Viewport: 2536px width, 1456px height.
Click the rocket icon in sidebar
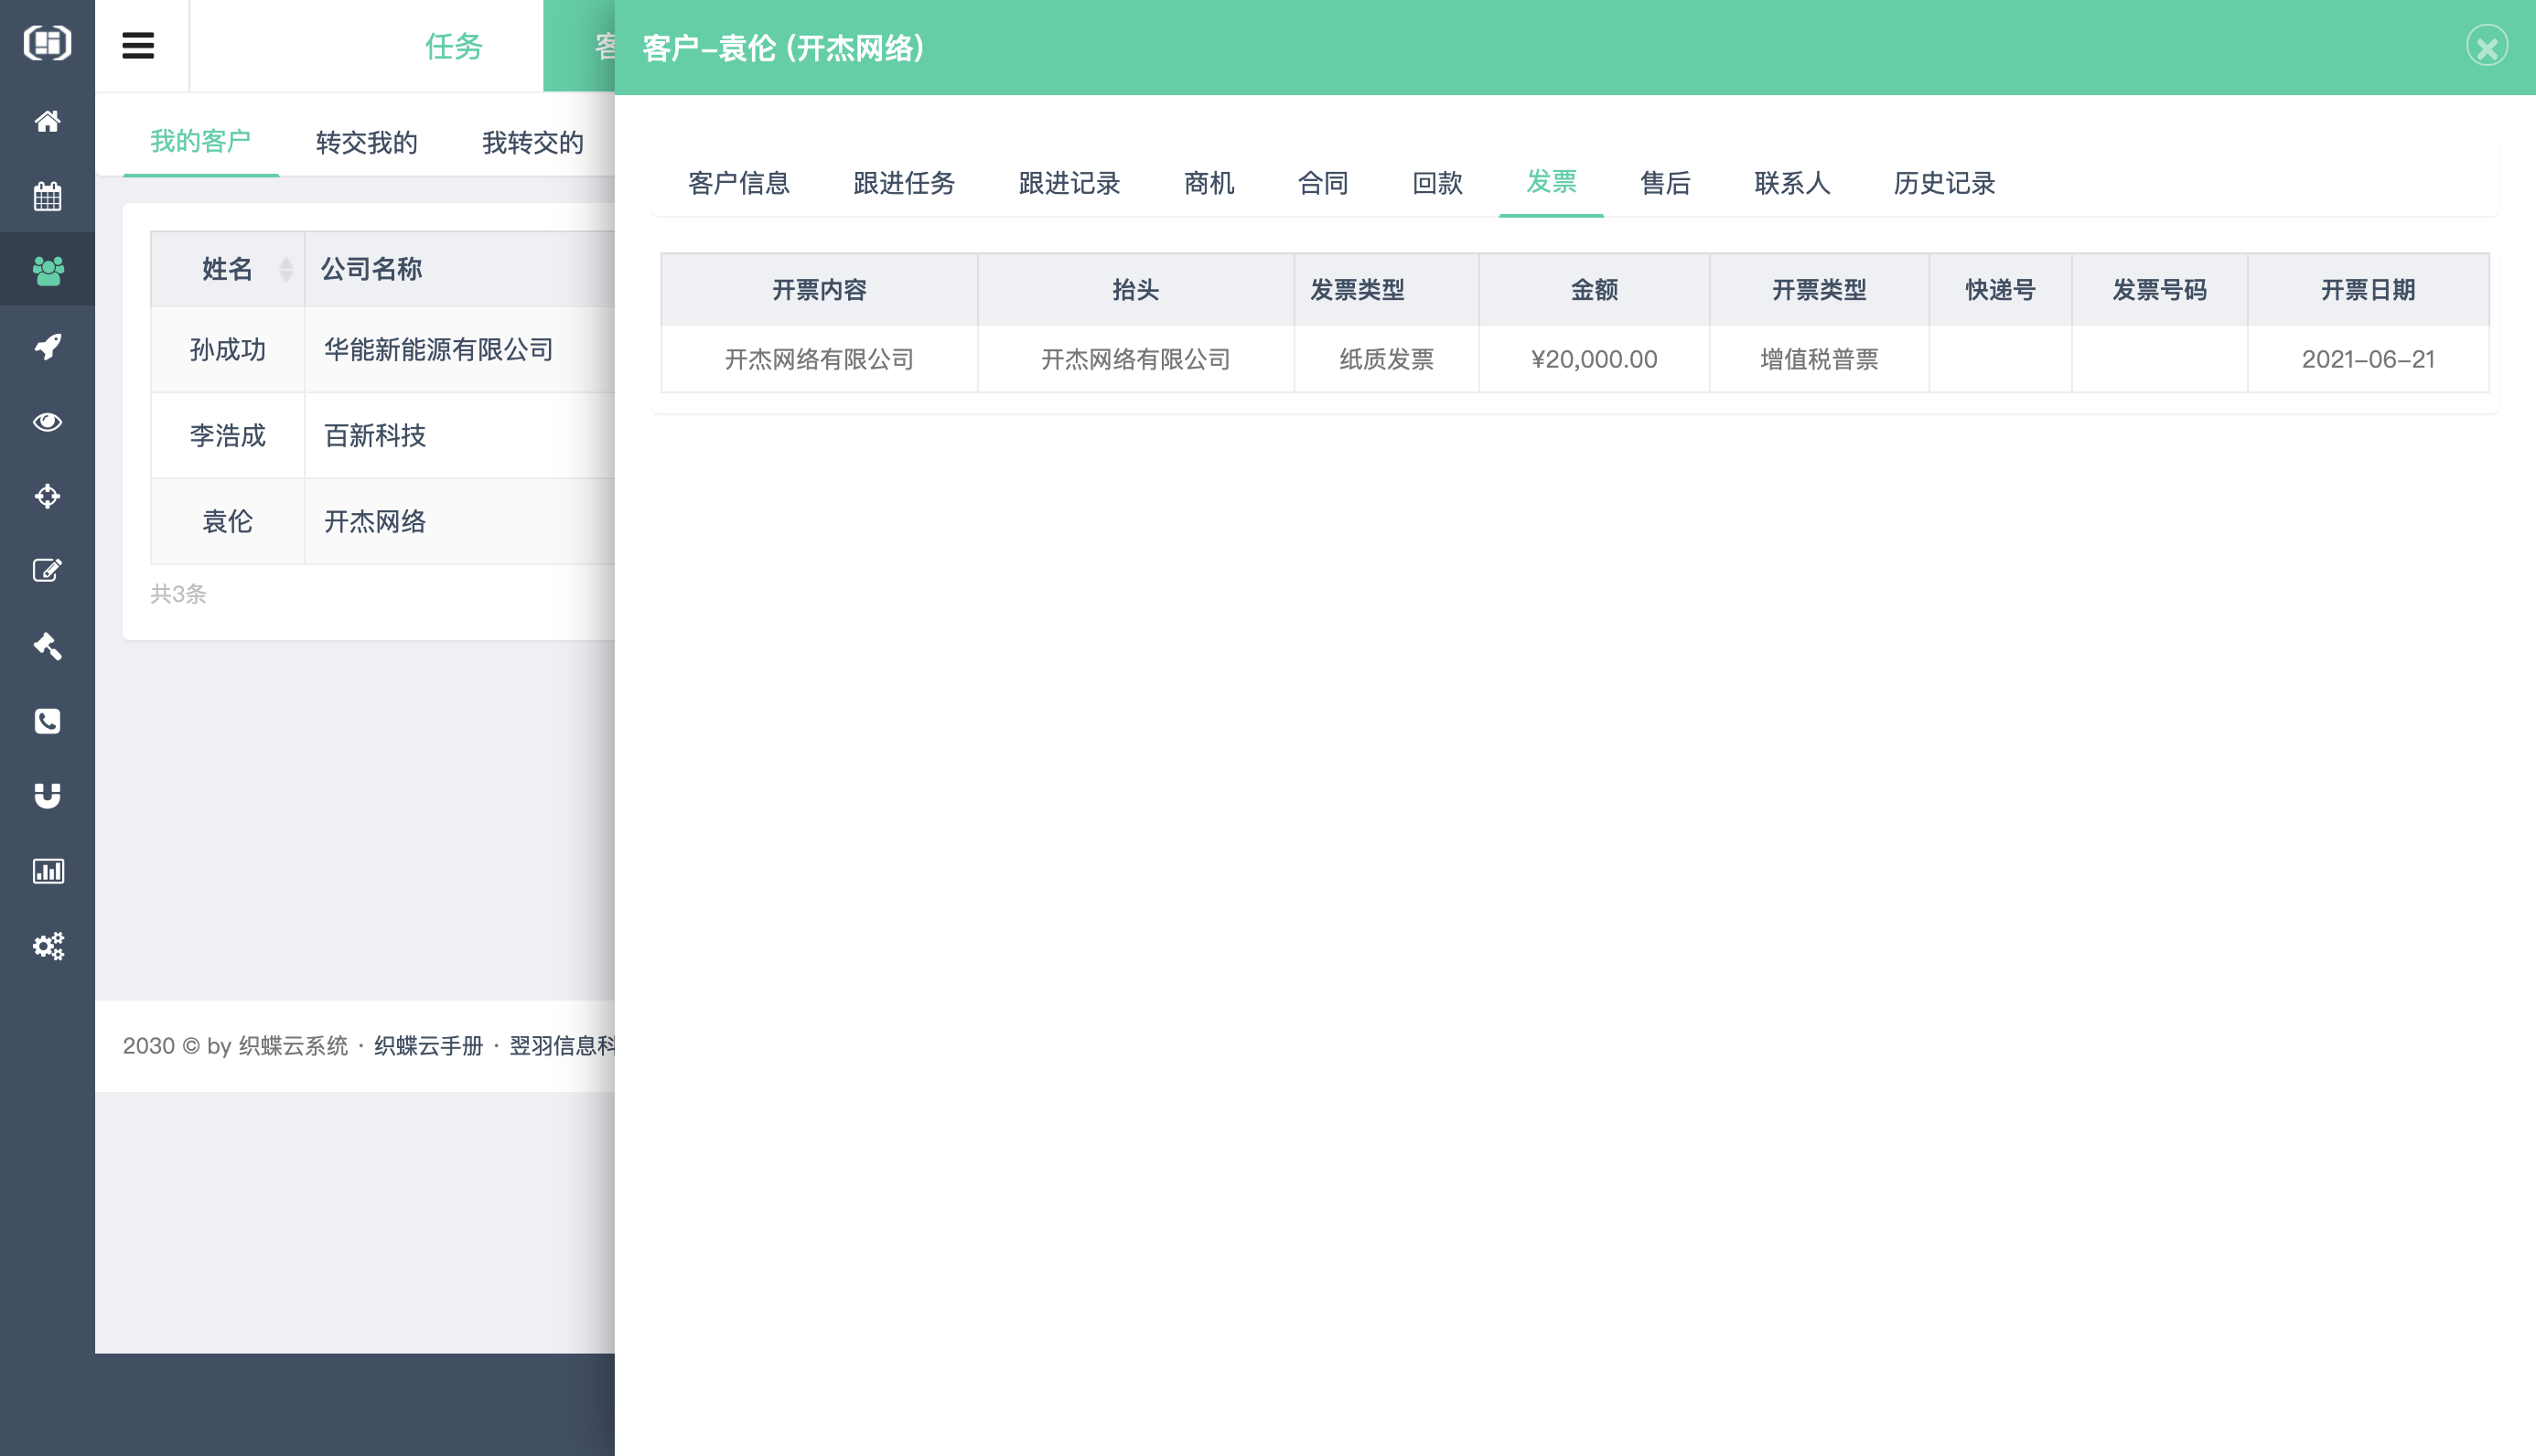[x=47, y=345]
